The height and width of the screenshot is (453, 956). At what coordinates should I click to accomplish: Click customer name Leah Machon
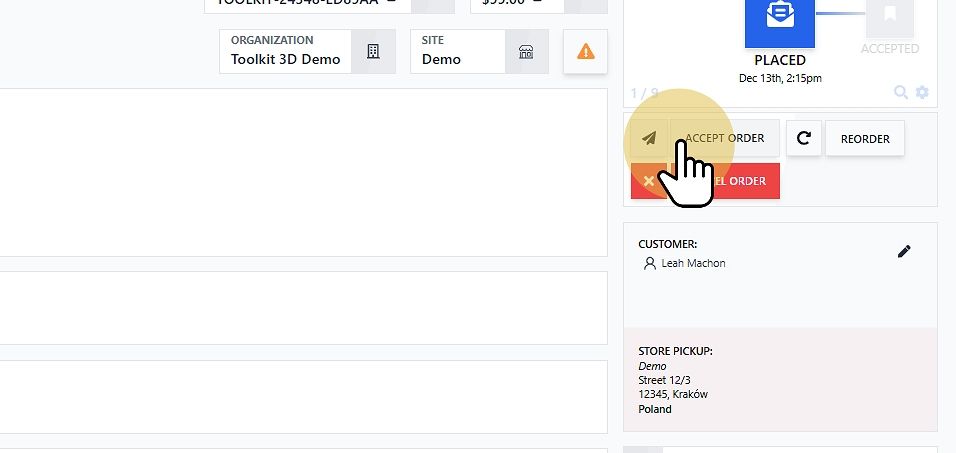point(693,263)
